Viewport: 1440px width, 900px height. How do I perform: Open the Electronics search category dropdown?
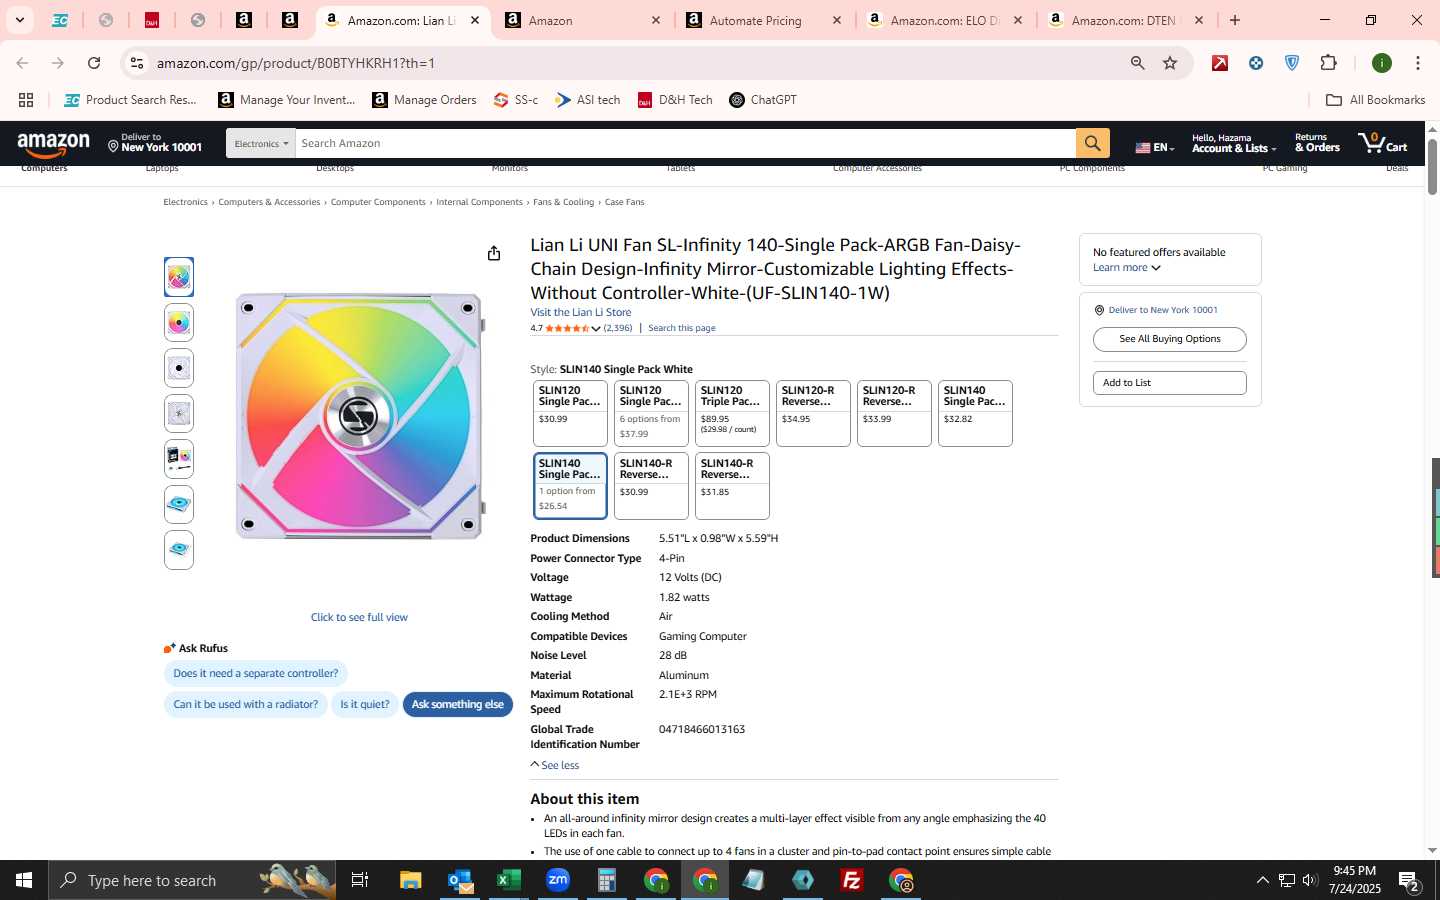tap(261, 143)
